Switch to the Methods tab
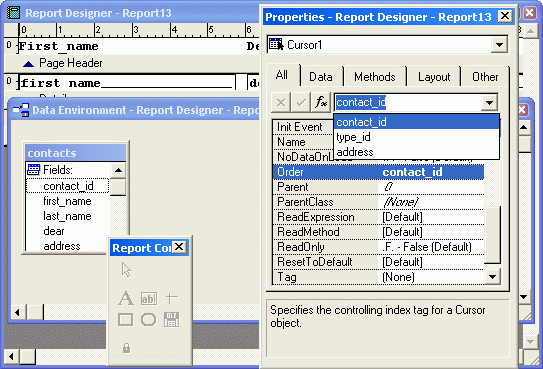Screen dimensions: 543x369 (374, 76)
